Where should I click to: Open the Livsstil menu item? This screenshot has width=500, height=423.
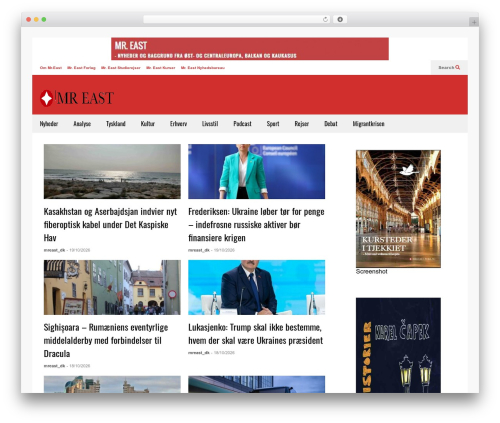210,124
